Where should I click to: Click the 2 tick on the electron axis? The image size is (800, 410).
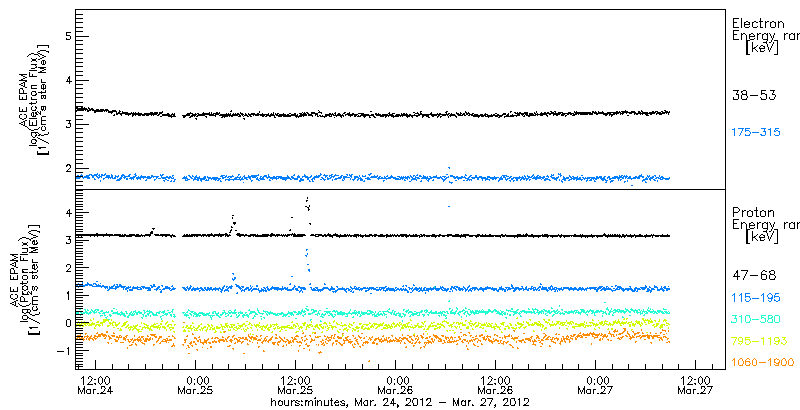tap(68, 169)
